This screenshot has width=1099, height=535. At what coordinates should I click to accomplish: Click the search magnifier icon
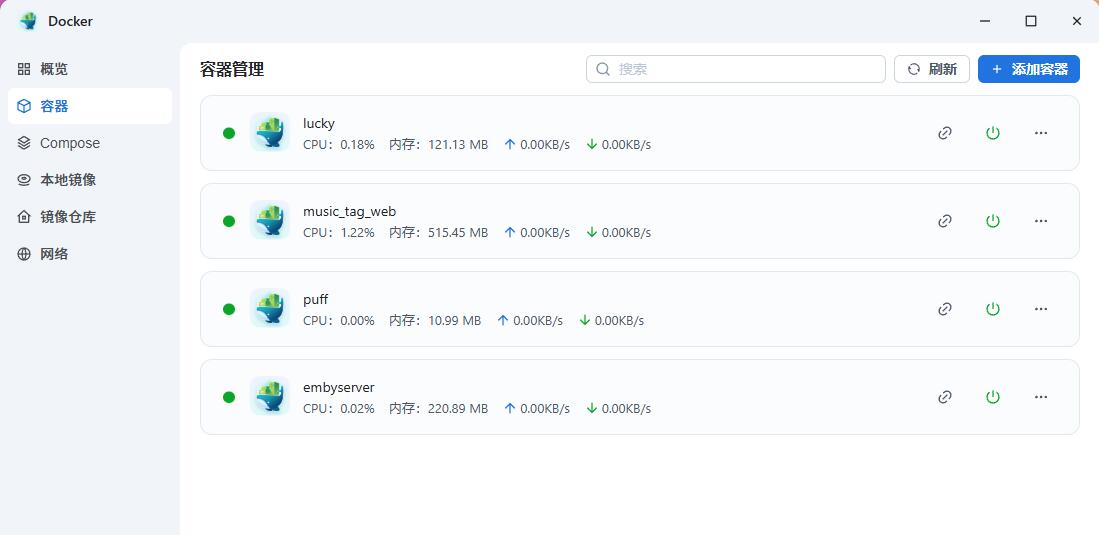pyautogui.click(x=603, y=69)
